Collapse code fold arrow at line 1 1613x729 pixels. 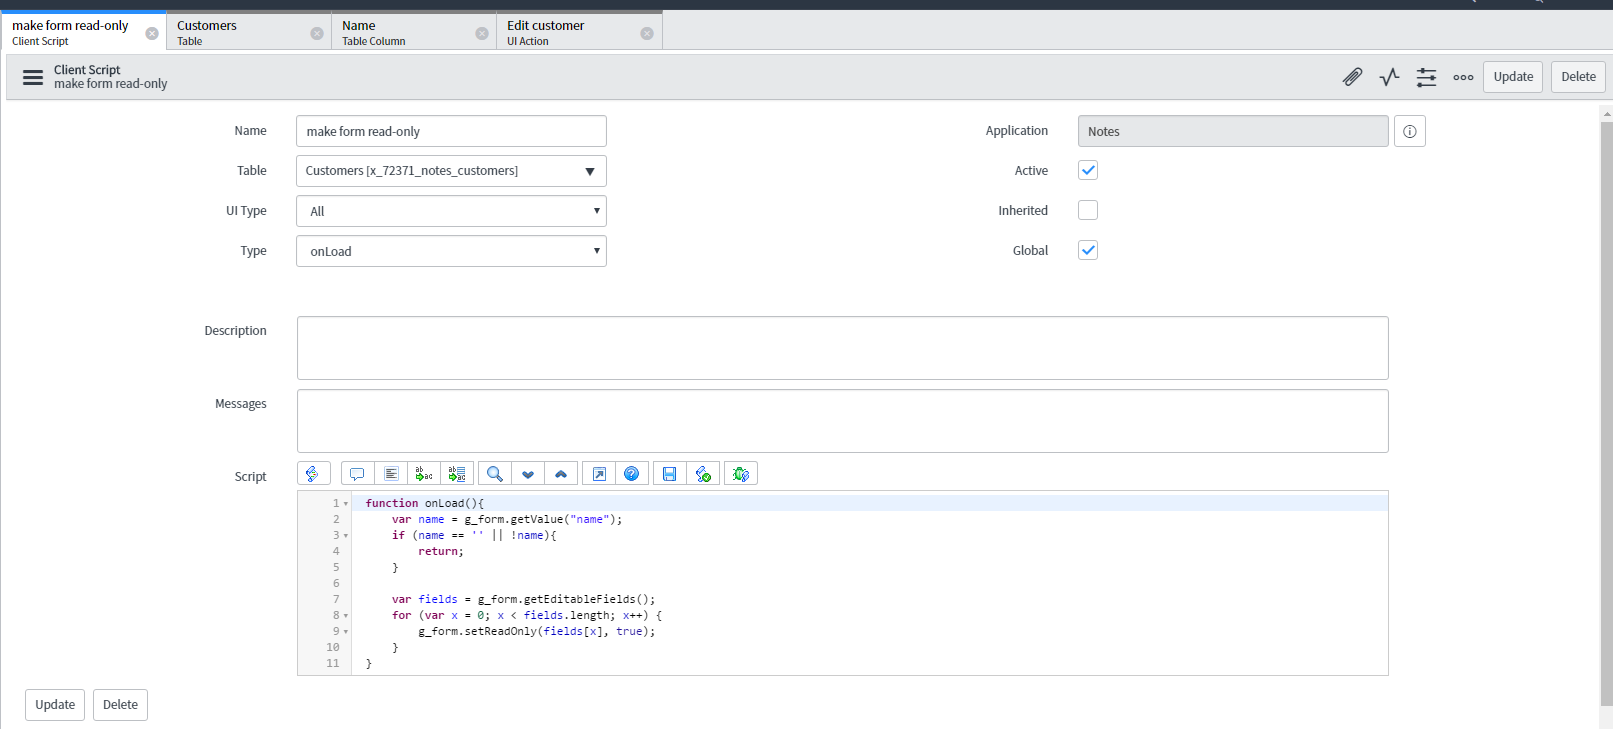click(346, 504)
